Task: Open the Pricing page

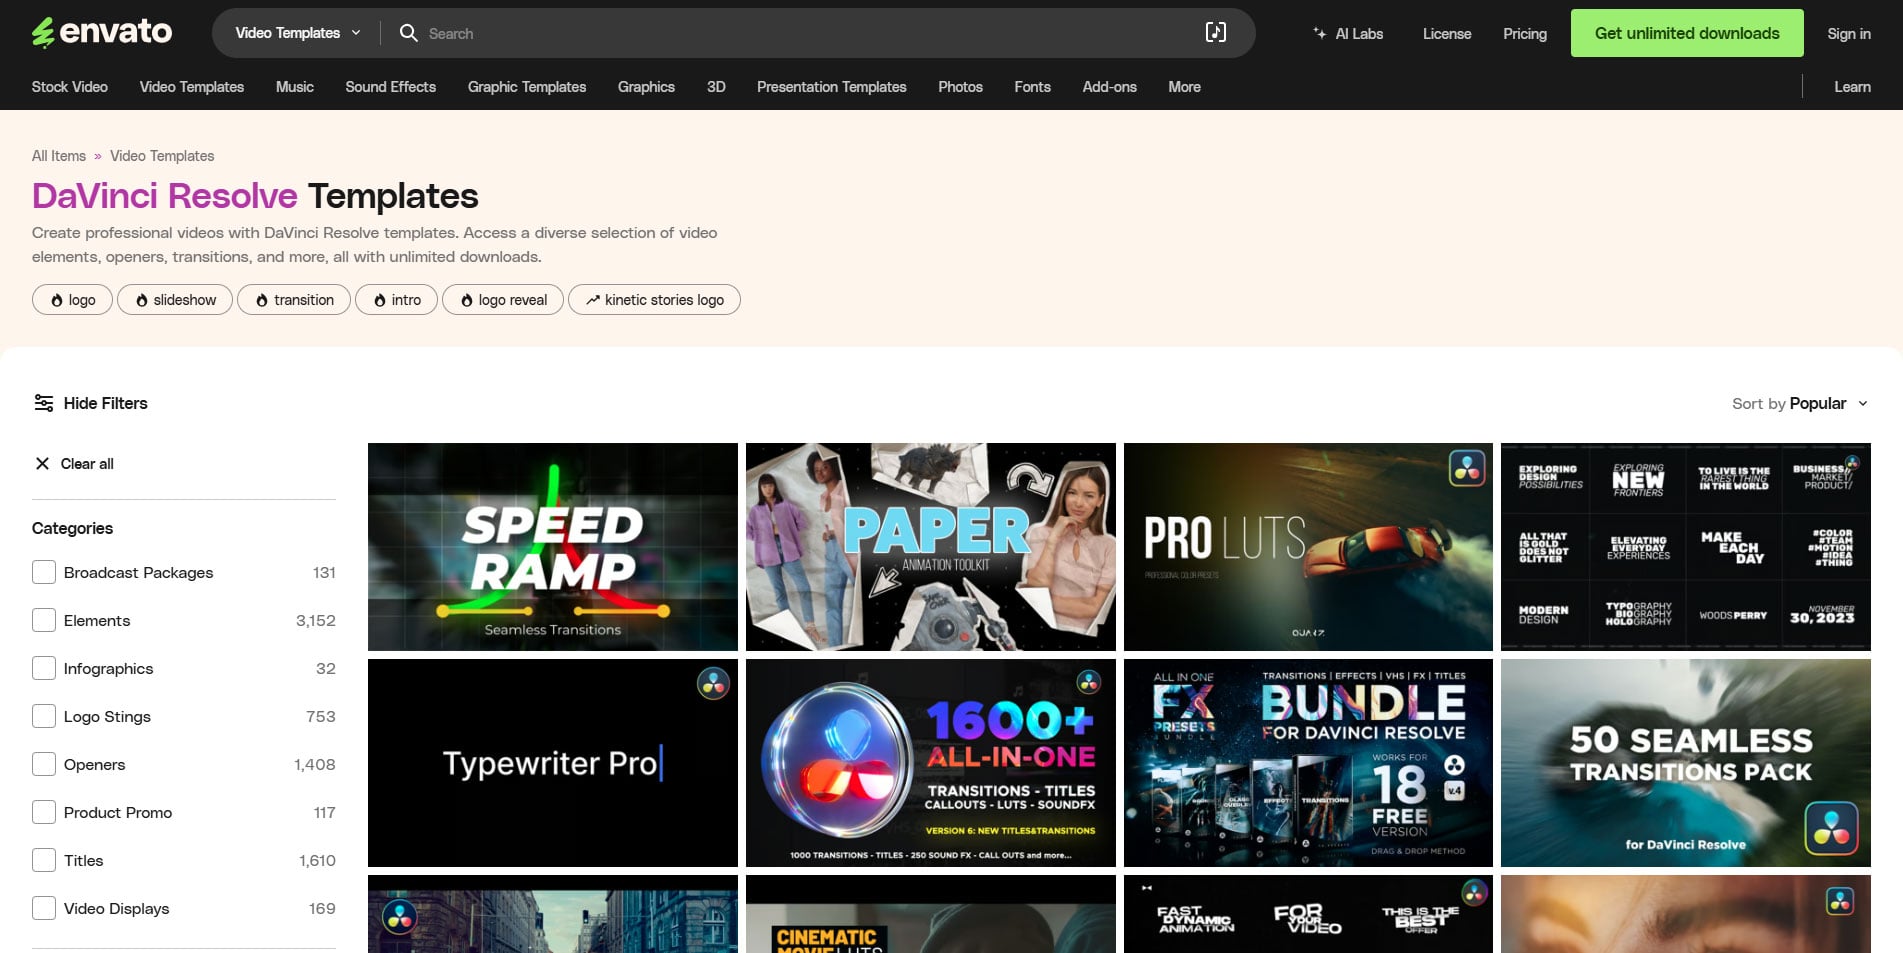Action: pyautogui.click(x=1525, y=33)
